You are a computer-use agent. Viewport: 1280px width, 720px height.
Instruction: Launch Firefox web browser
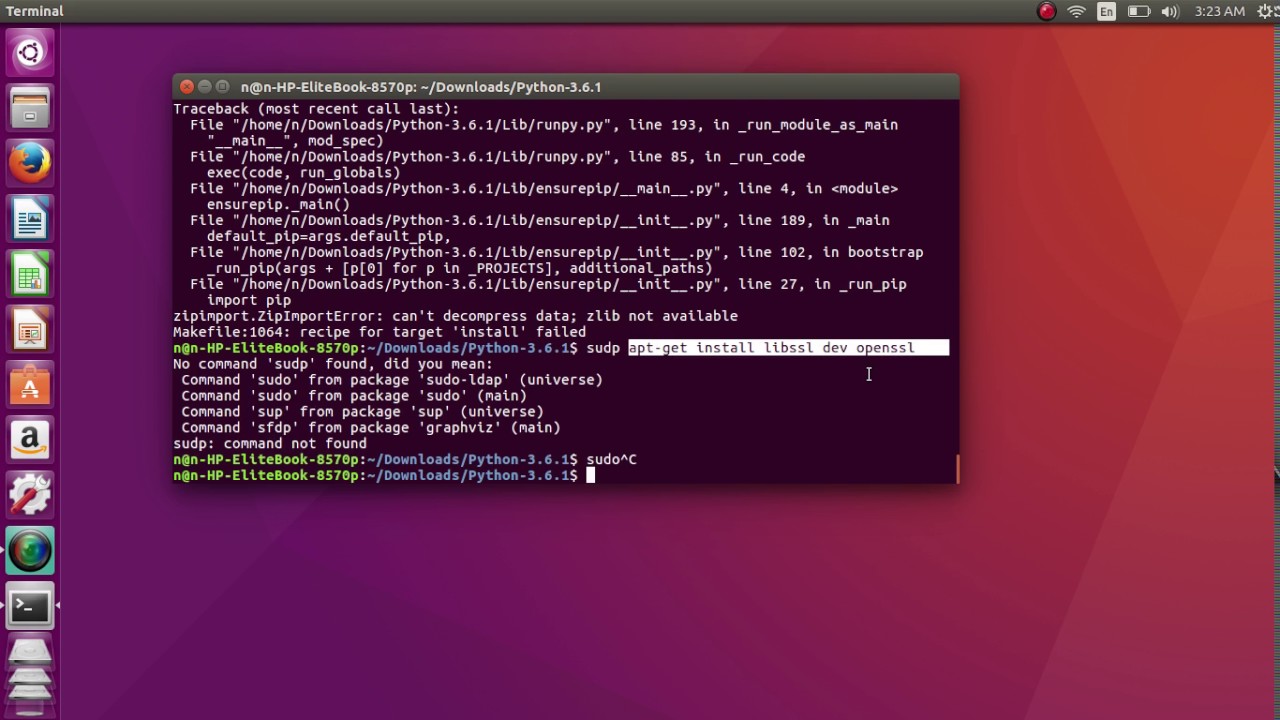pos(29,162)
